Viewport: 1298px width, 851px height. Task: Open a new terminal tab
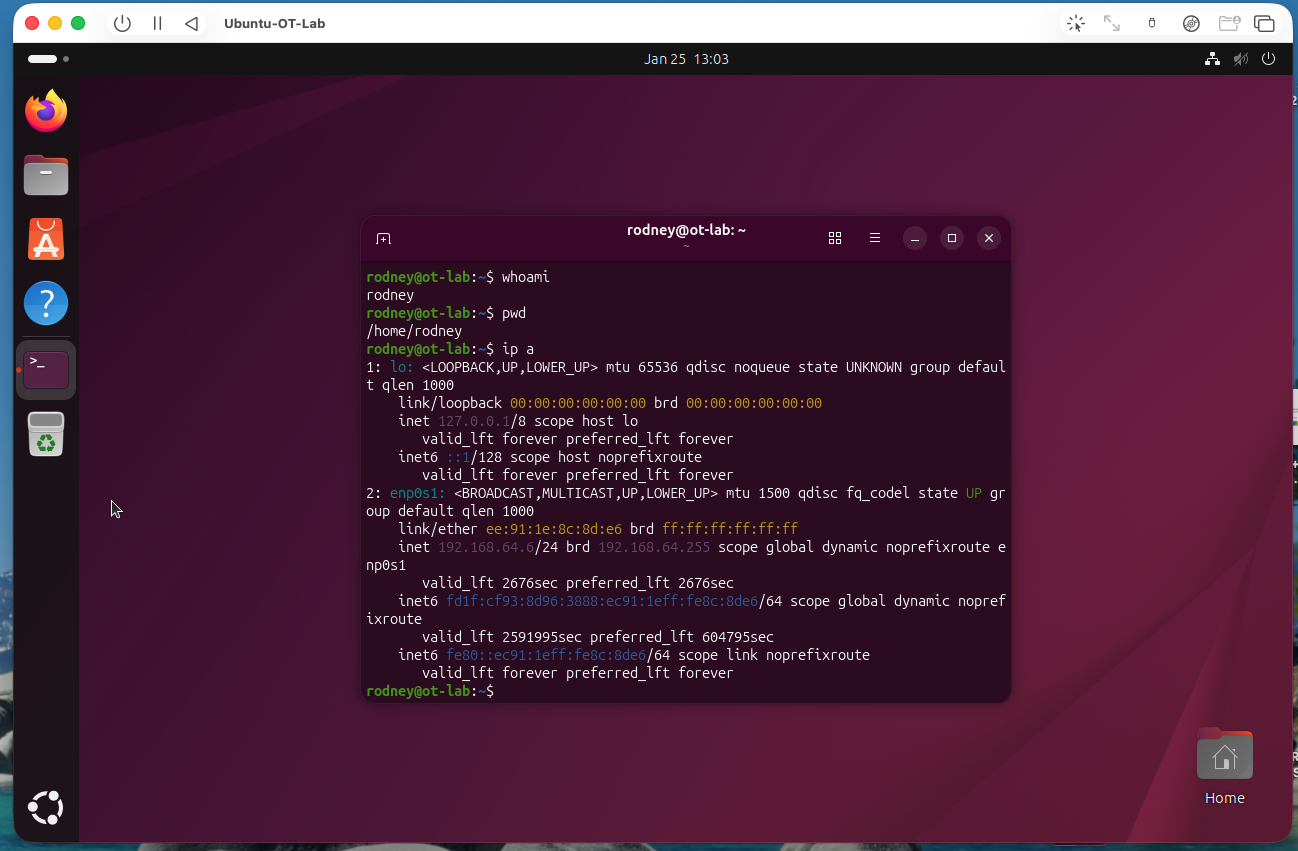pyautogui.click(x=383, y=238)
